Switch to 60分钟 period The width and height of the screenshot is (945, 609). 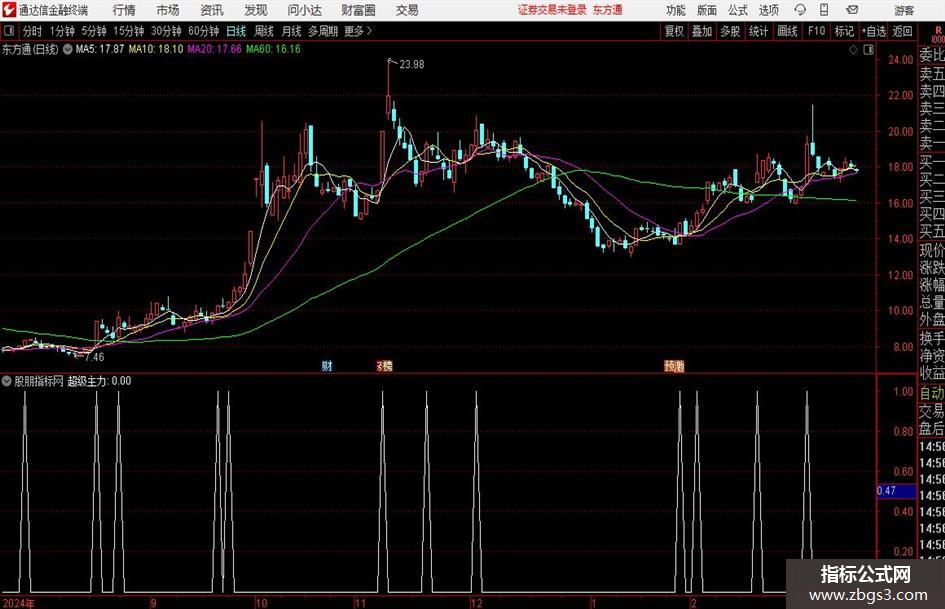click(204, 31)
